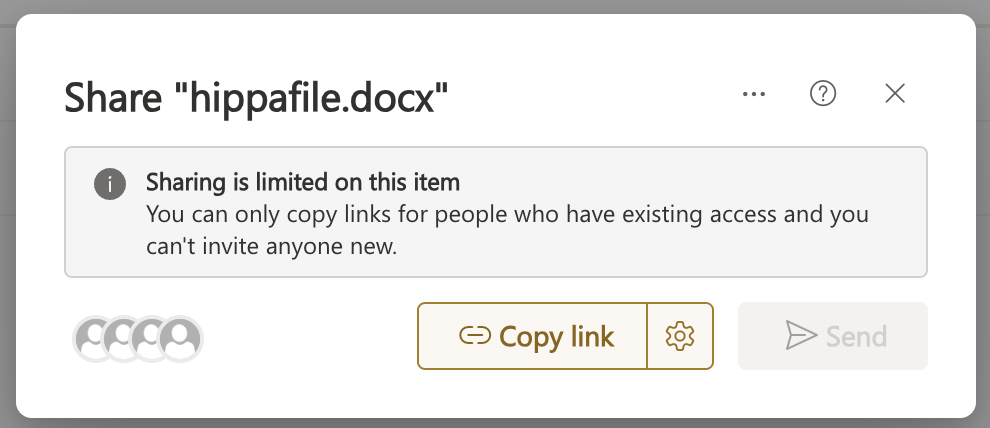
Task: Click the disabled Send button
Action: tap(832, 336)
